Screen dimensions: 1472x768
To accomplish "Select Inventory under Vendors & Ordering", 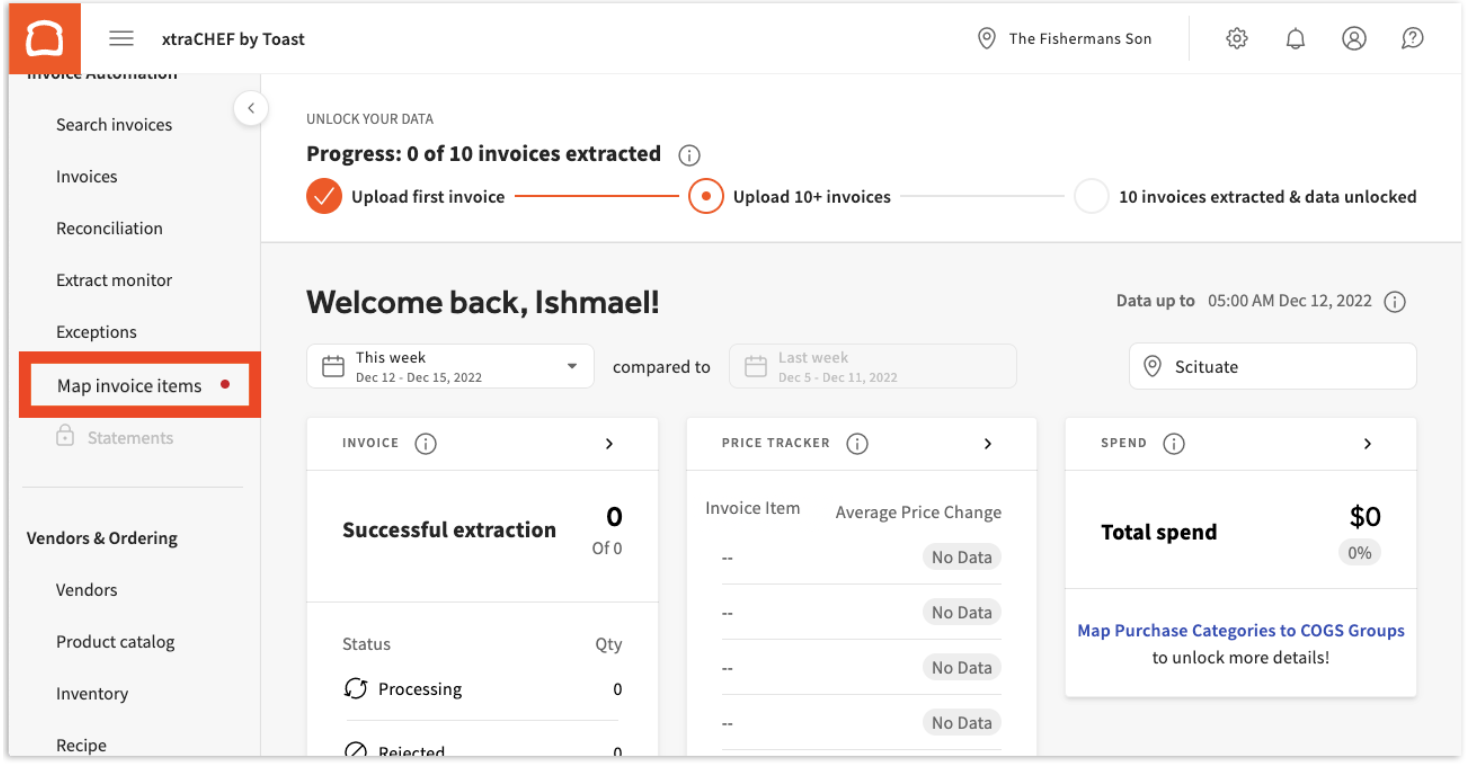I will tap(92, 693).
